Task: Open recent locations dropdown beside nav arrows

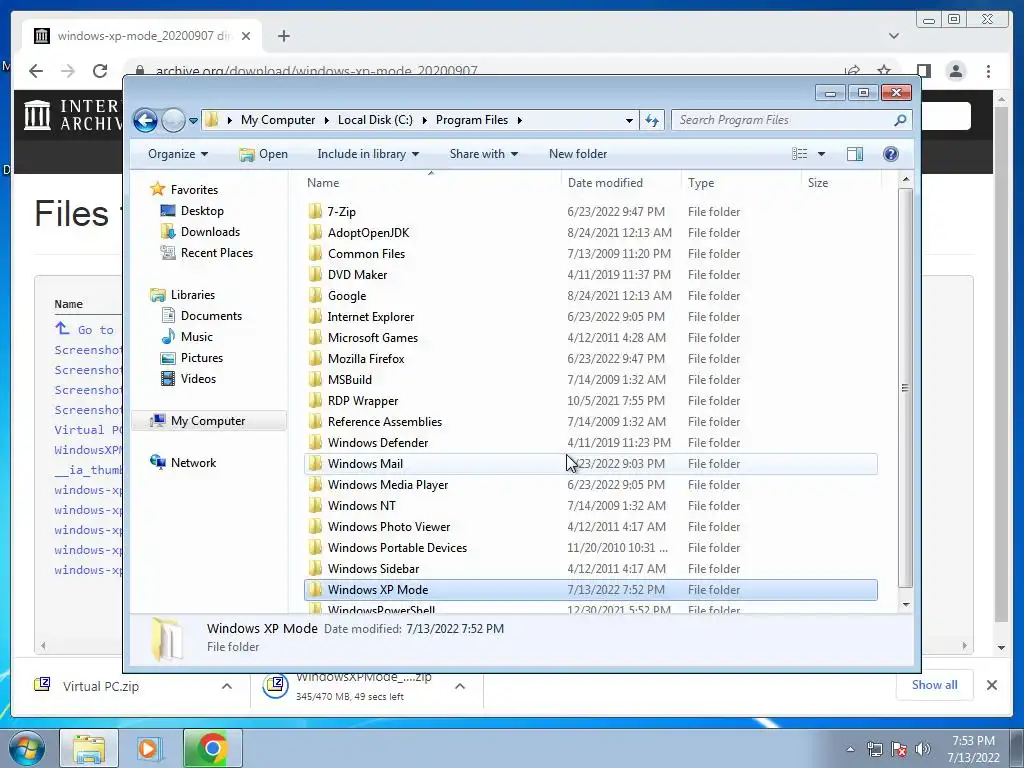Action: click(x=193, y=121)
